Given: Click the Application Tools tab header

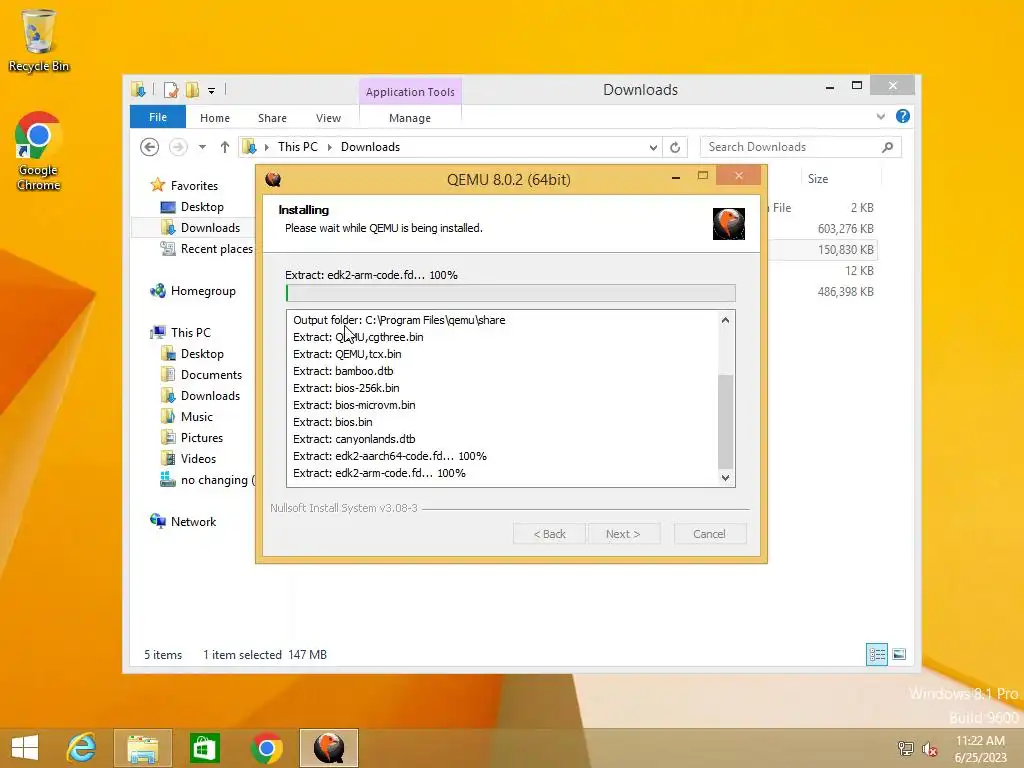Looking at the screenshot, I should coord(410,92).
